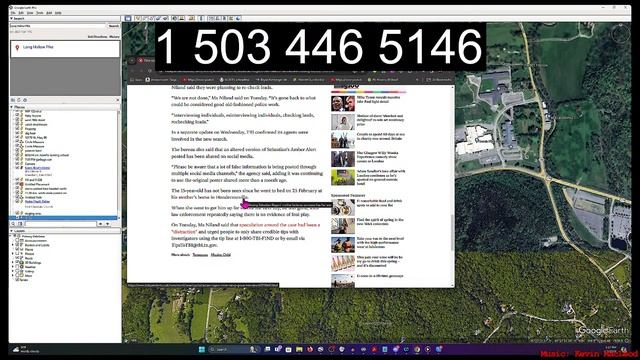Click the Google Earth search input field
This screenshot has height=360, width=640.
click(58, 26)
